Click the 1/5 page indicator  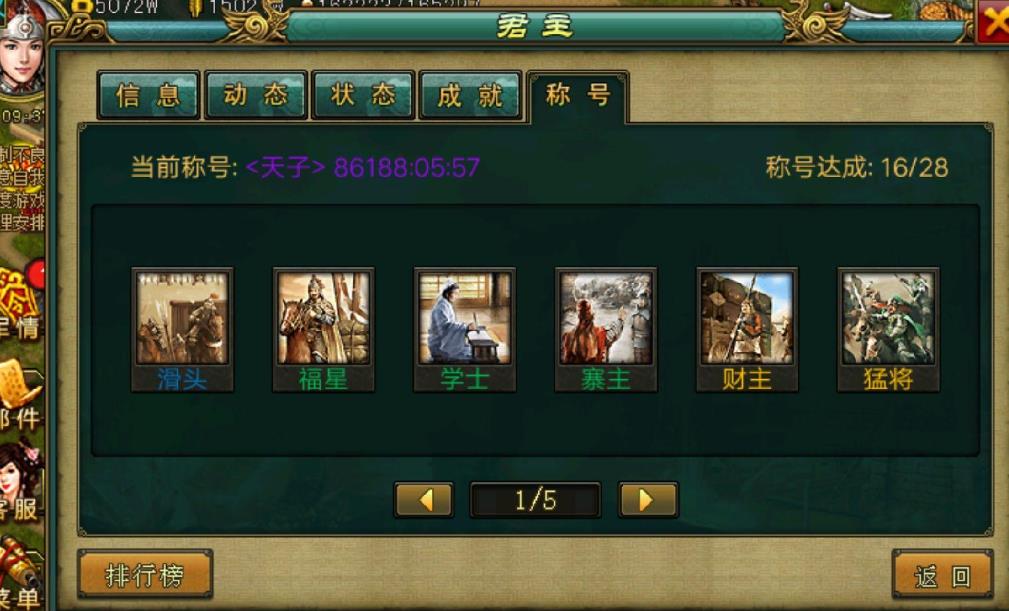click(535, 500)
